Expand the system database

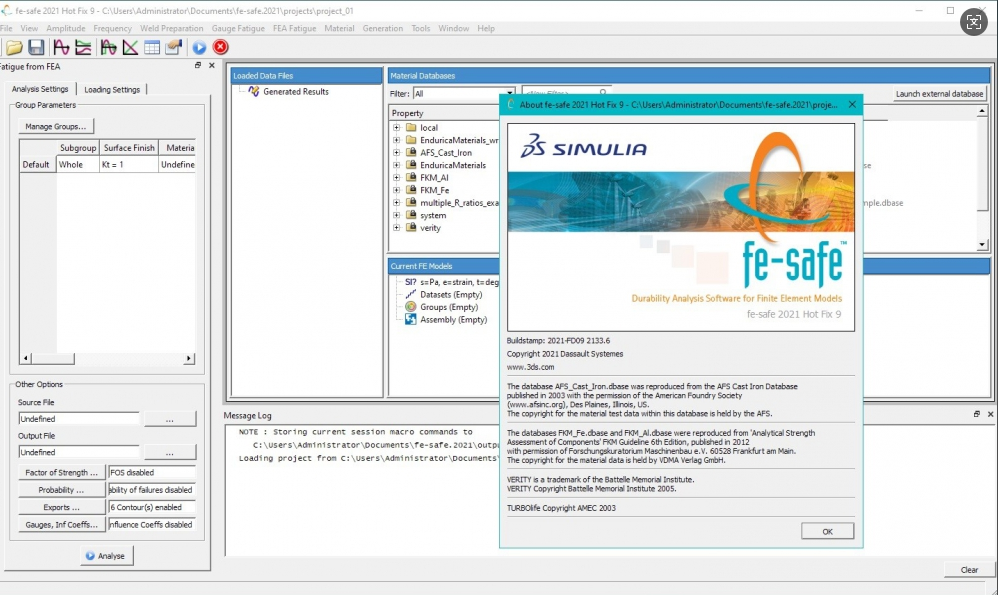397,215
